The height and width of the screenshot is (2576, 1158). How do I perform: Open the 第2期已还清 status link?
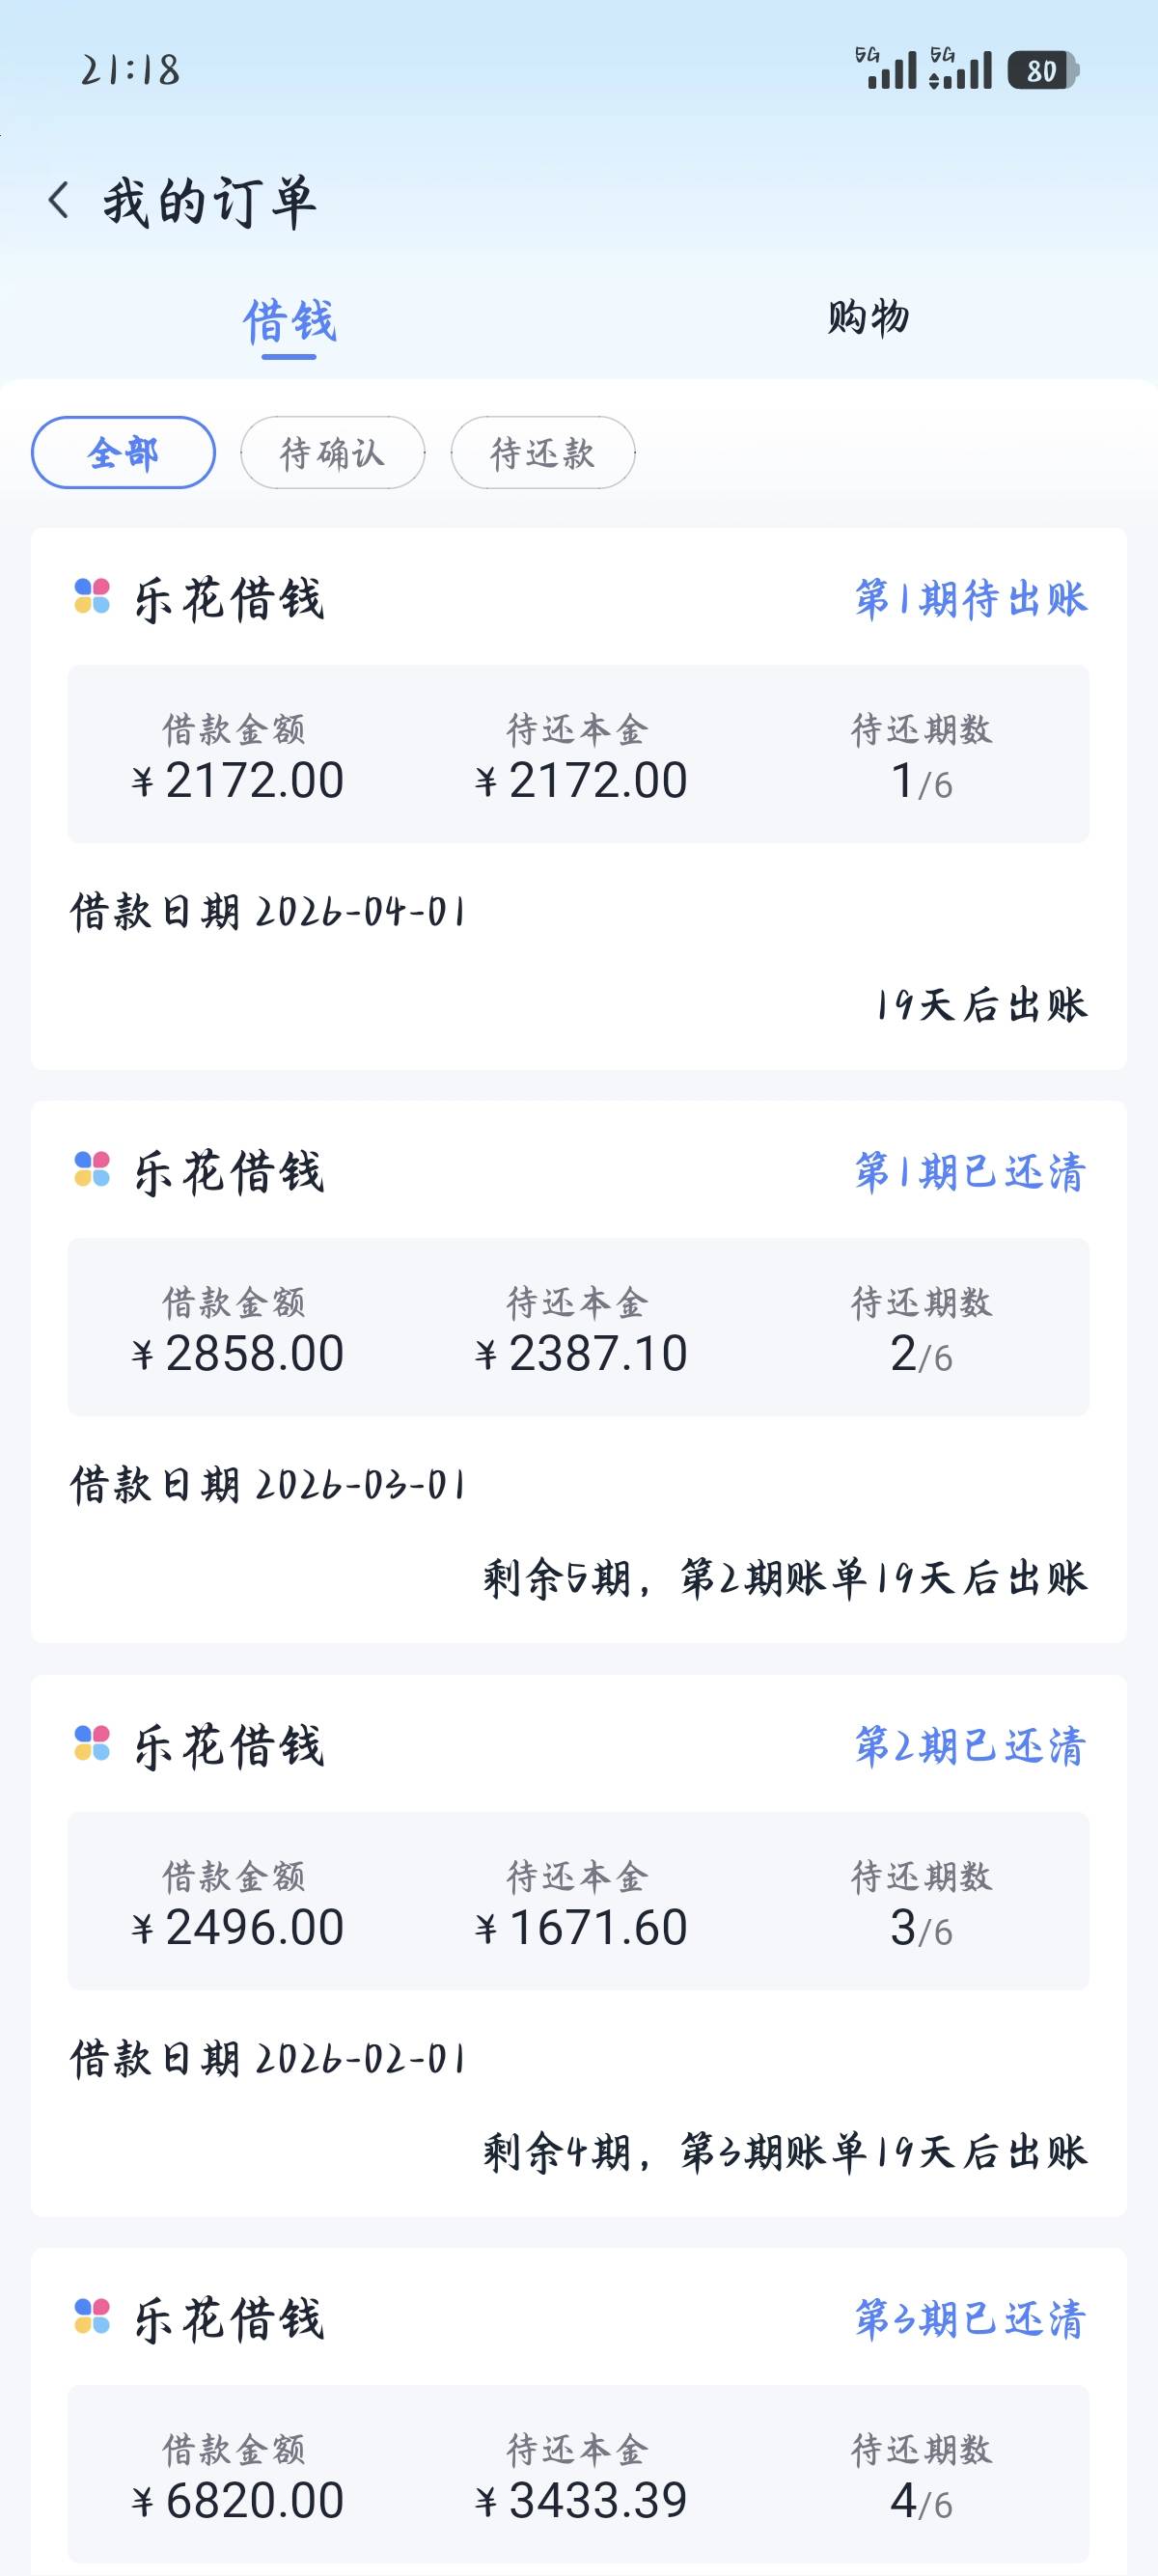tap(970, 1746)
